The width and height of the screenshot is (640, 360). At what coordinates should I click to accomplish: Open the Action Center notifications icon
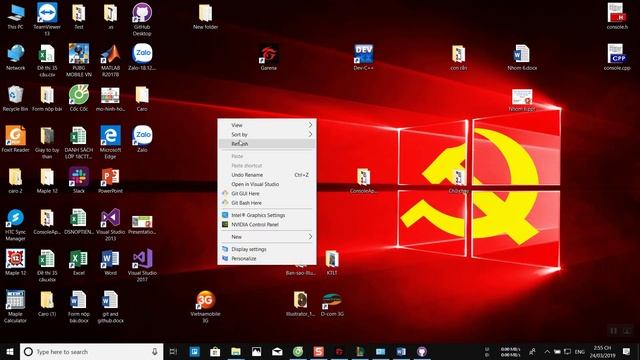point(626,351)
